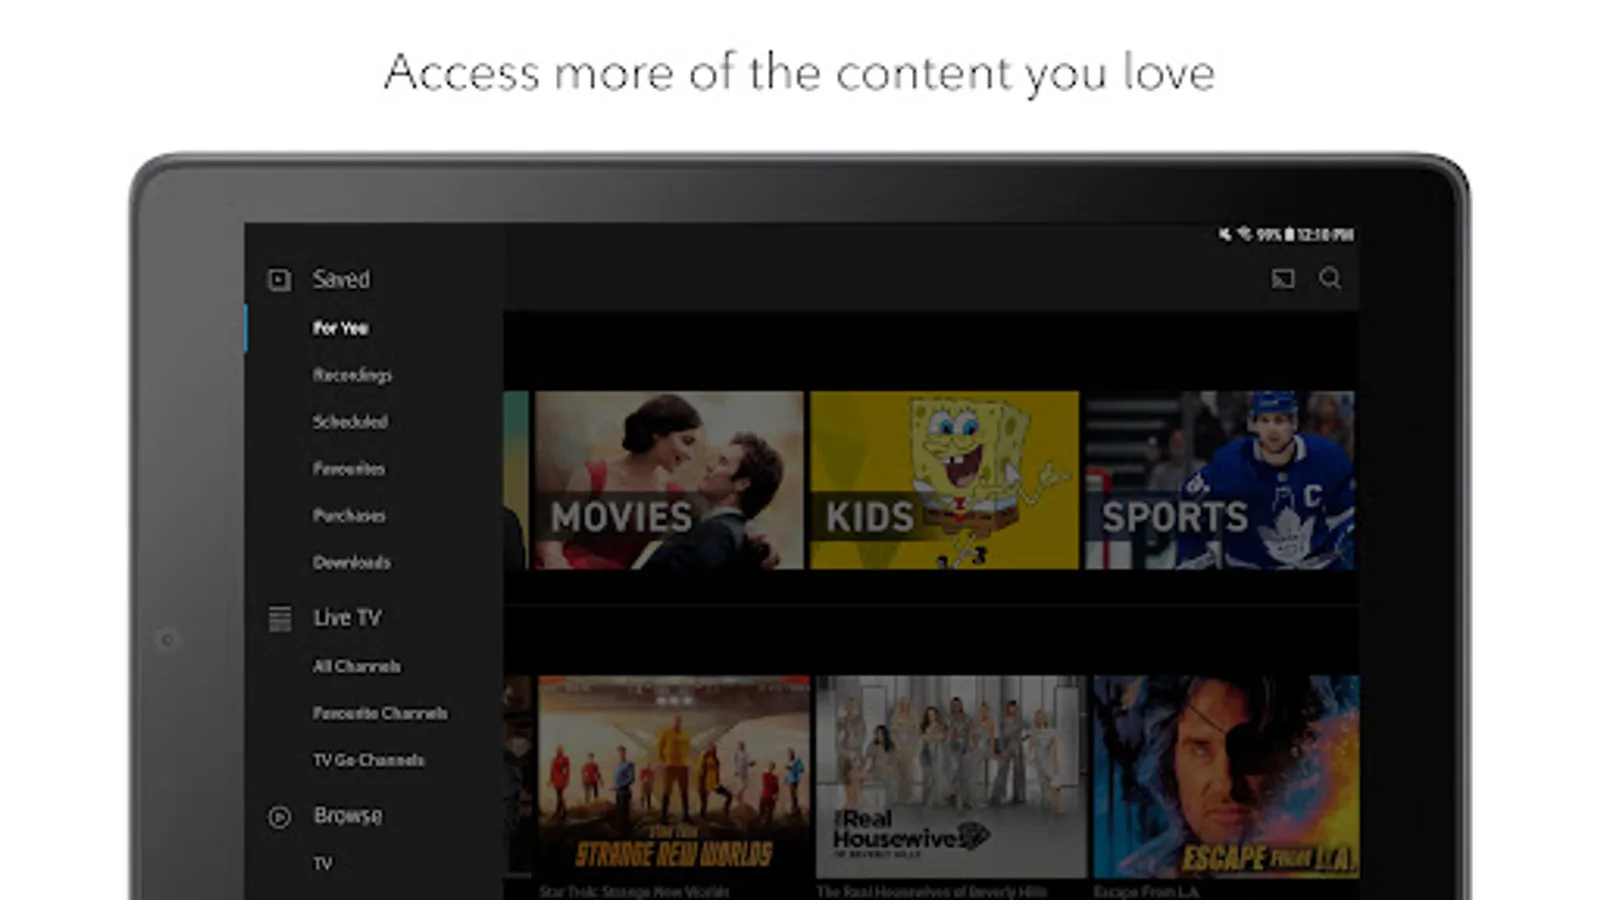Select For You in the sidebar
Image resolution: width=1600 pixels, height=900 pixels.
coord(340,328)
